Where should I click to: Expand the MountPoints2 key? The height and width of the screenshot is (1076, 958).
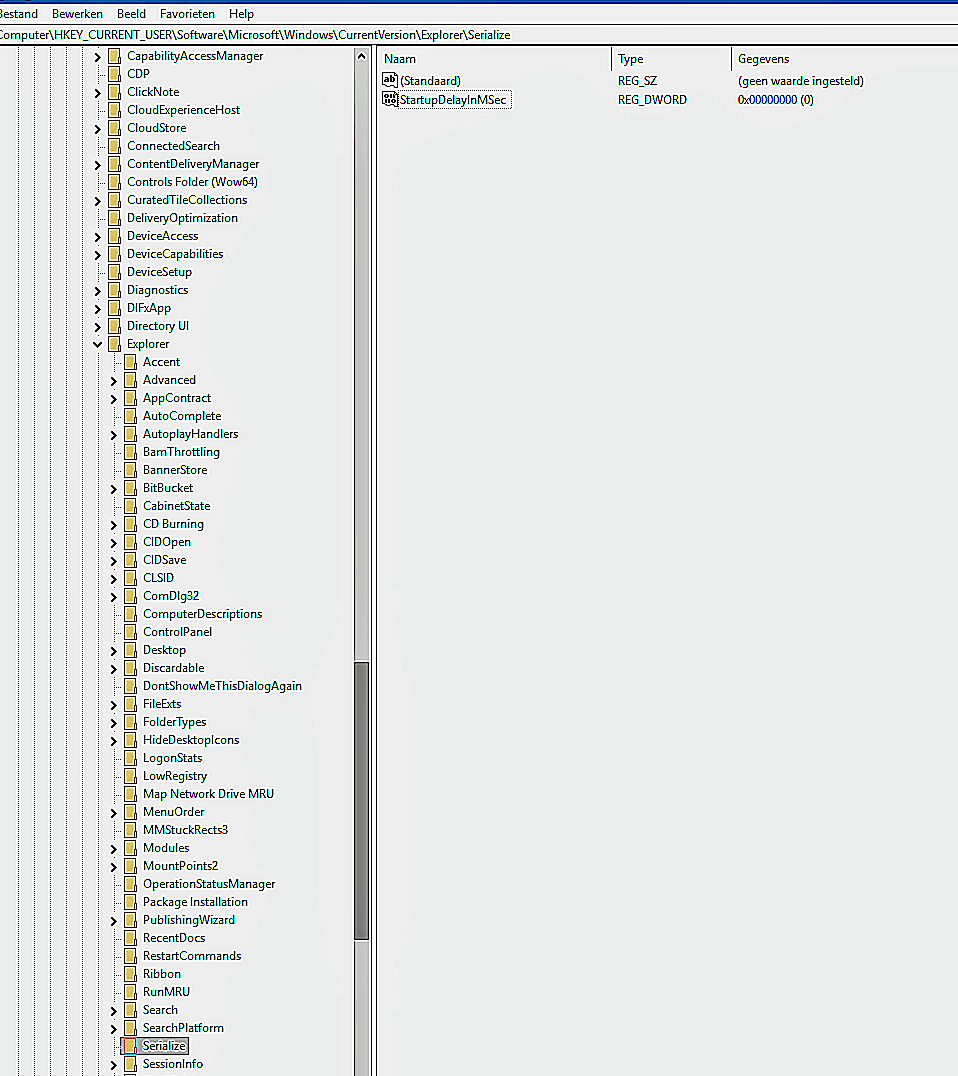coord(114,867)
